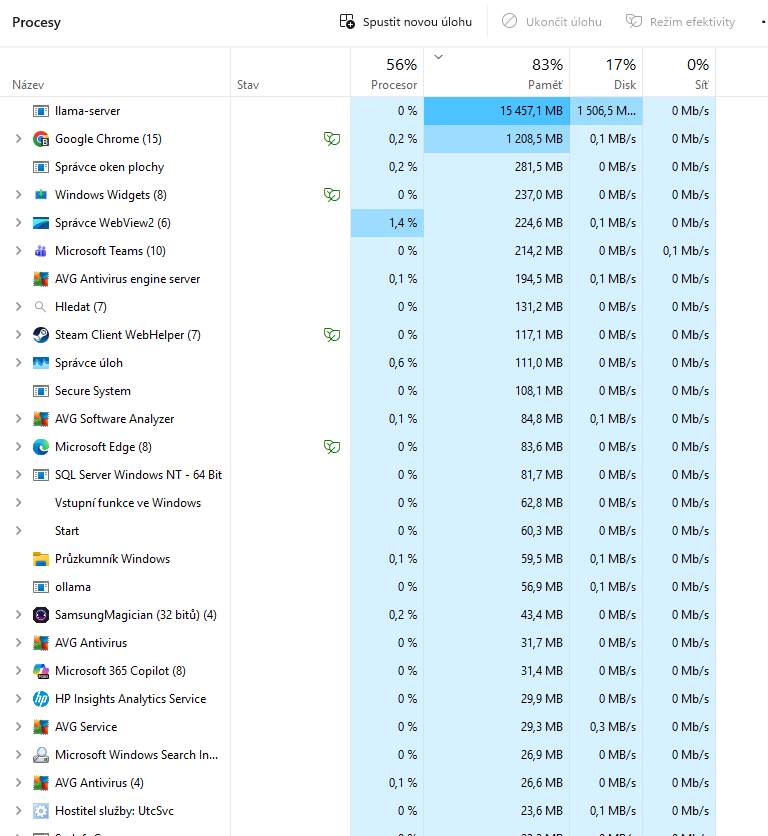
Task: Click the efficiency leaf icon for Google Chrome
Action: click(x=332, y=139)
